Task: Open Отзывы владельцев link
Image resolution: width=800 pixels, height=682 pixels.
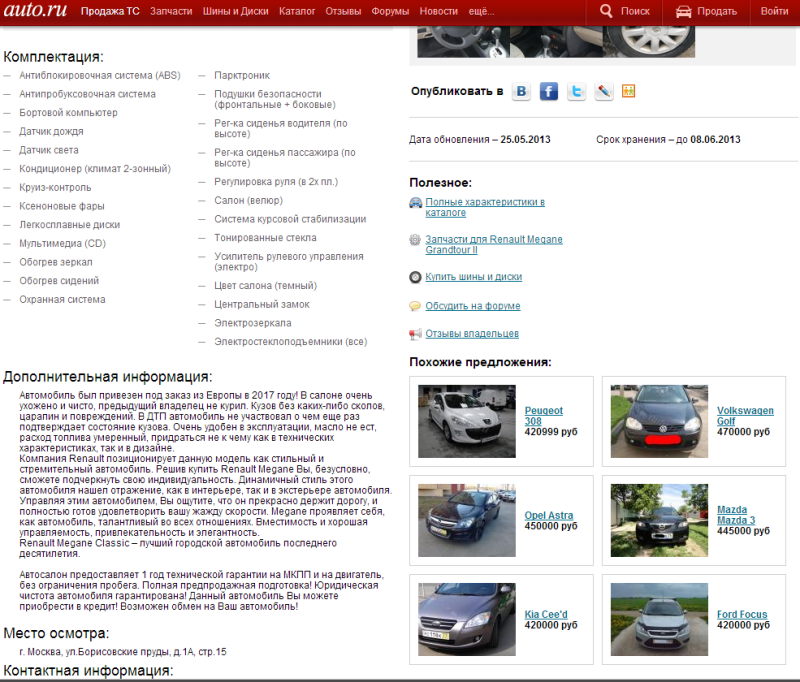Action: [x=472, y=334]
